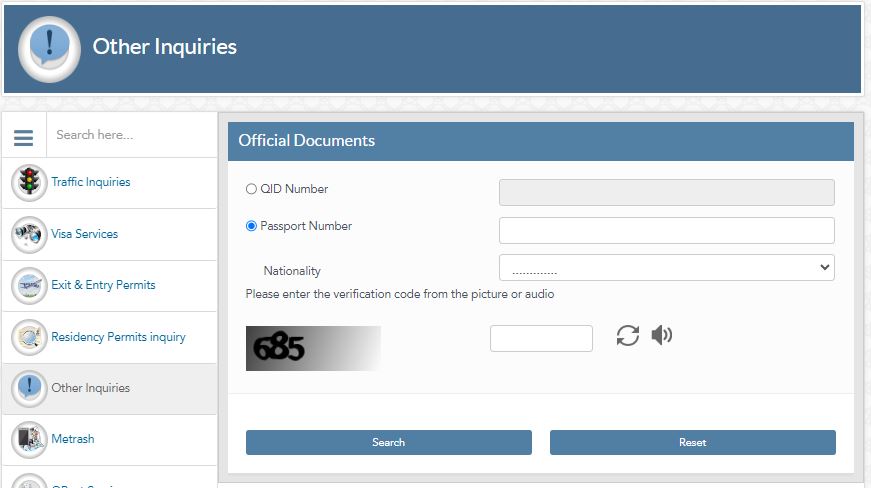The height and width of the screenshot is (488, 871).
Task: Click the verification code input box
Action: pyautogui.click(x=541, y=339)
